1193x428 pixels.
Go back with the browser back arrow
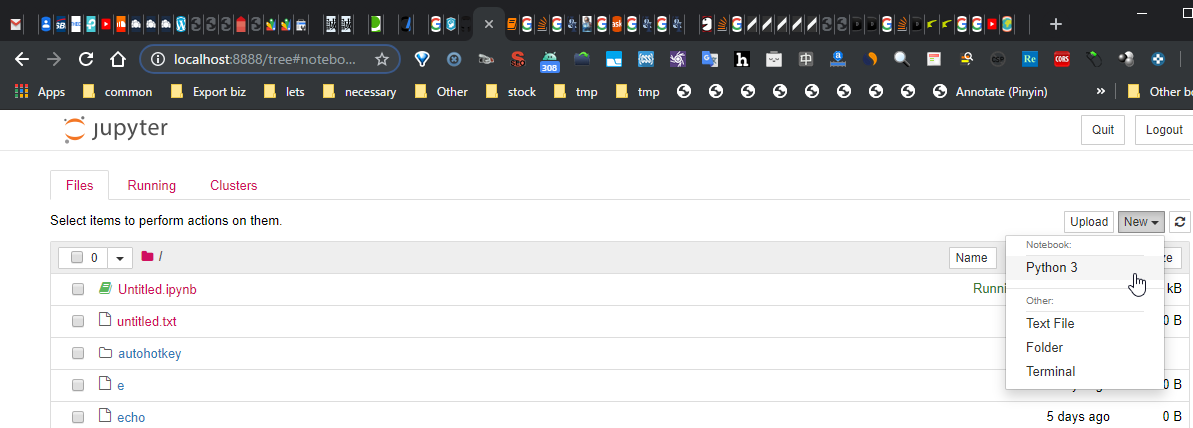(22, 59)
